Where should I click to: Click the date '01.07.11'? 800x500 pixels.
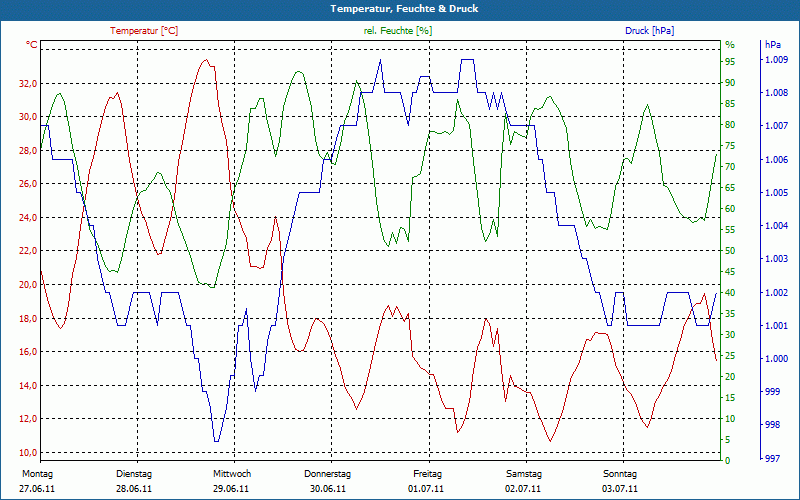426,489
